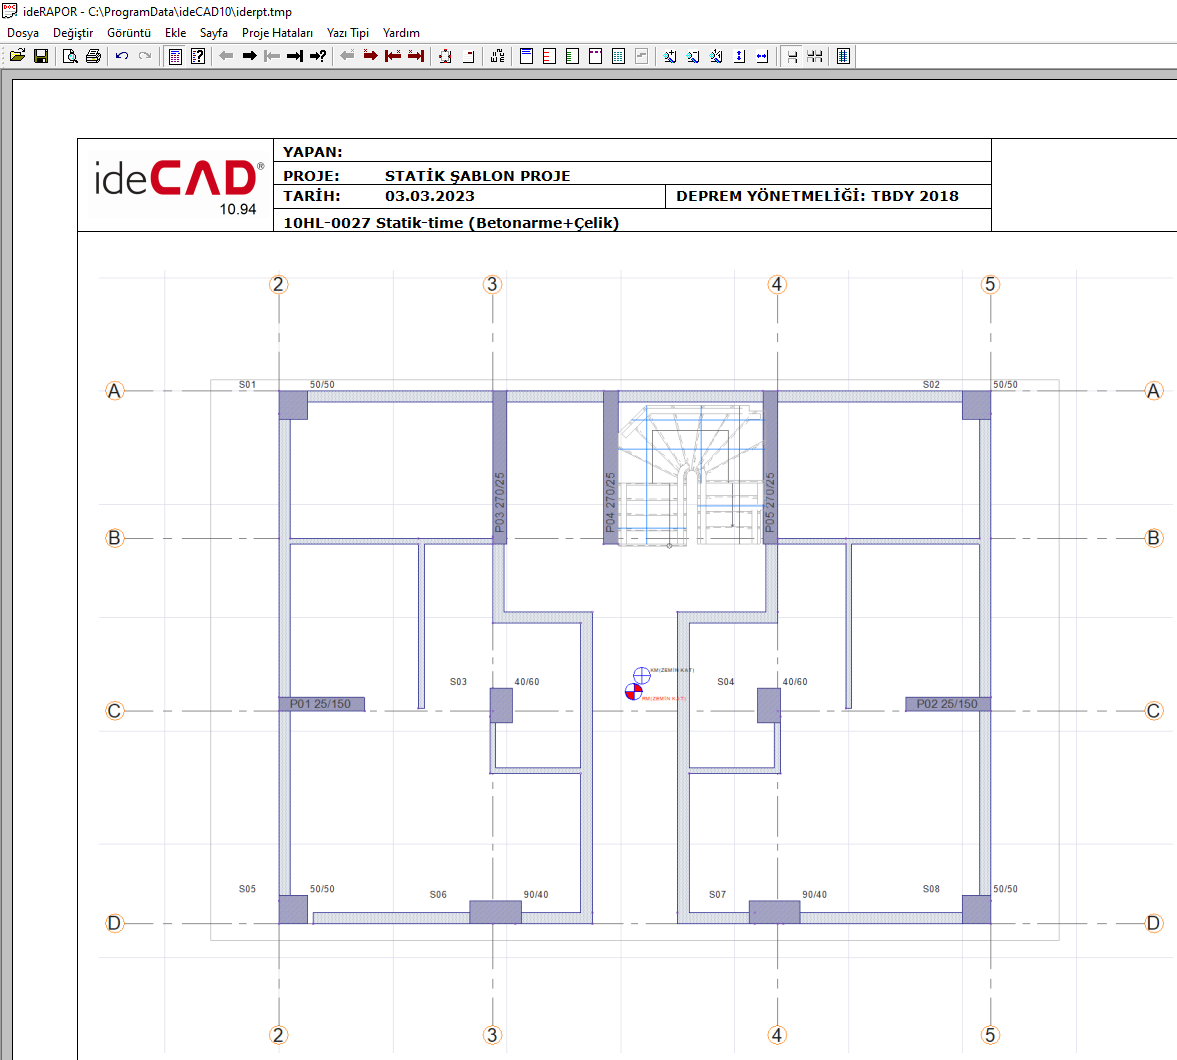Click the open file folder icon
Screen dimensions: 1177x1060
pos(18,56)
